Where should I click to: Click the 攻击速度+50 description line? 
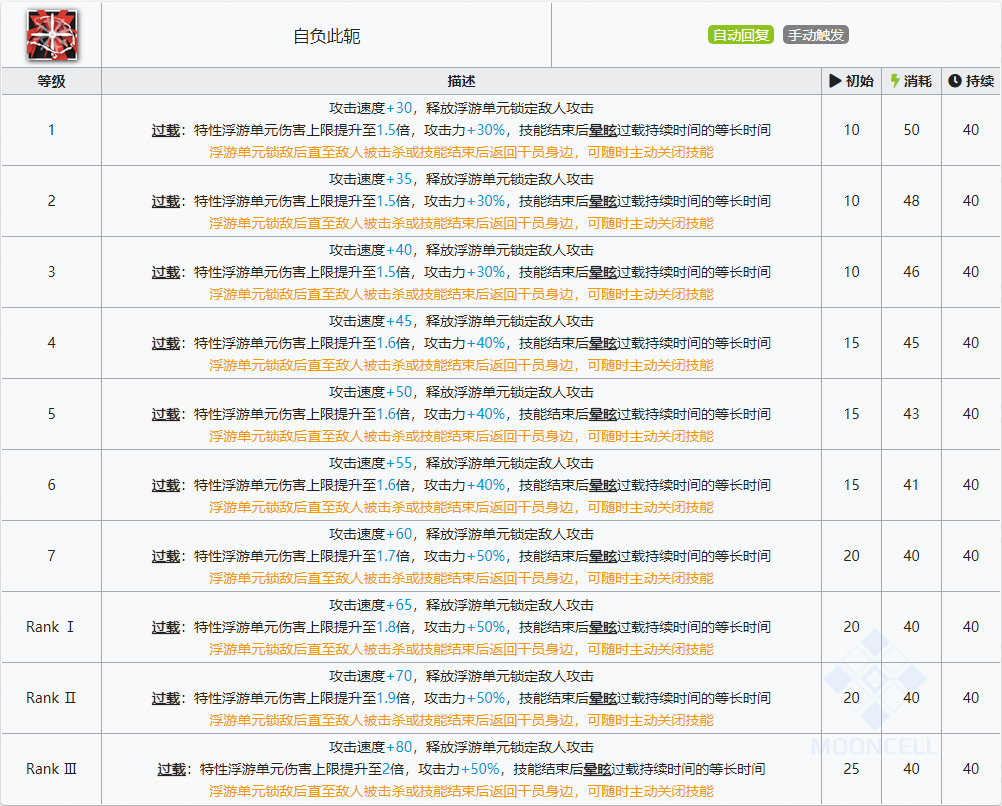461,392
